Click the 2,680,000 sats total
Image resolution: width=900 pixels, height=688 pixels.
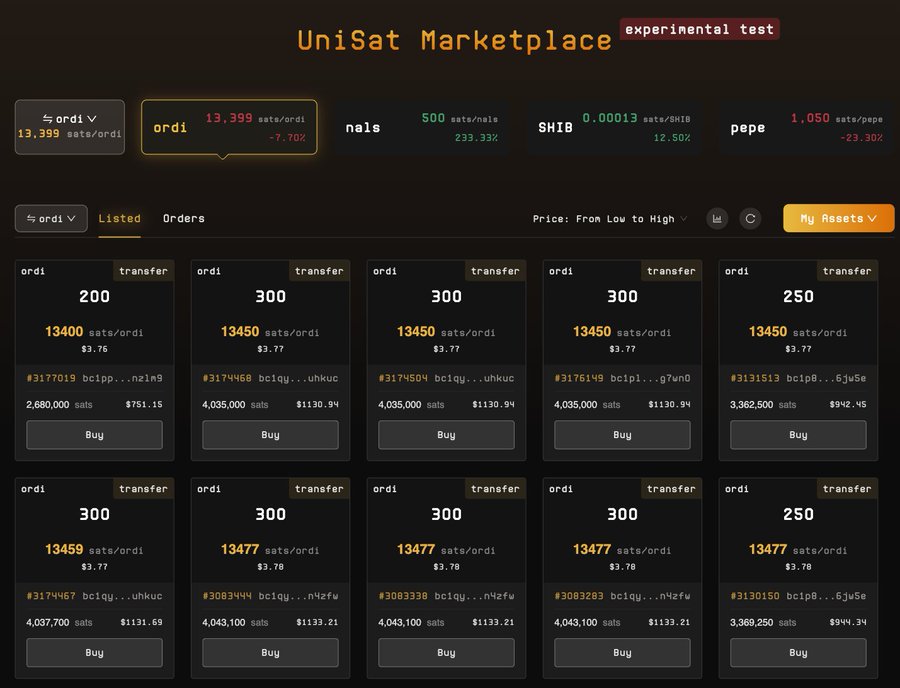pos(59,405)
